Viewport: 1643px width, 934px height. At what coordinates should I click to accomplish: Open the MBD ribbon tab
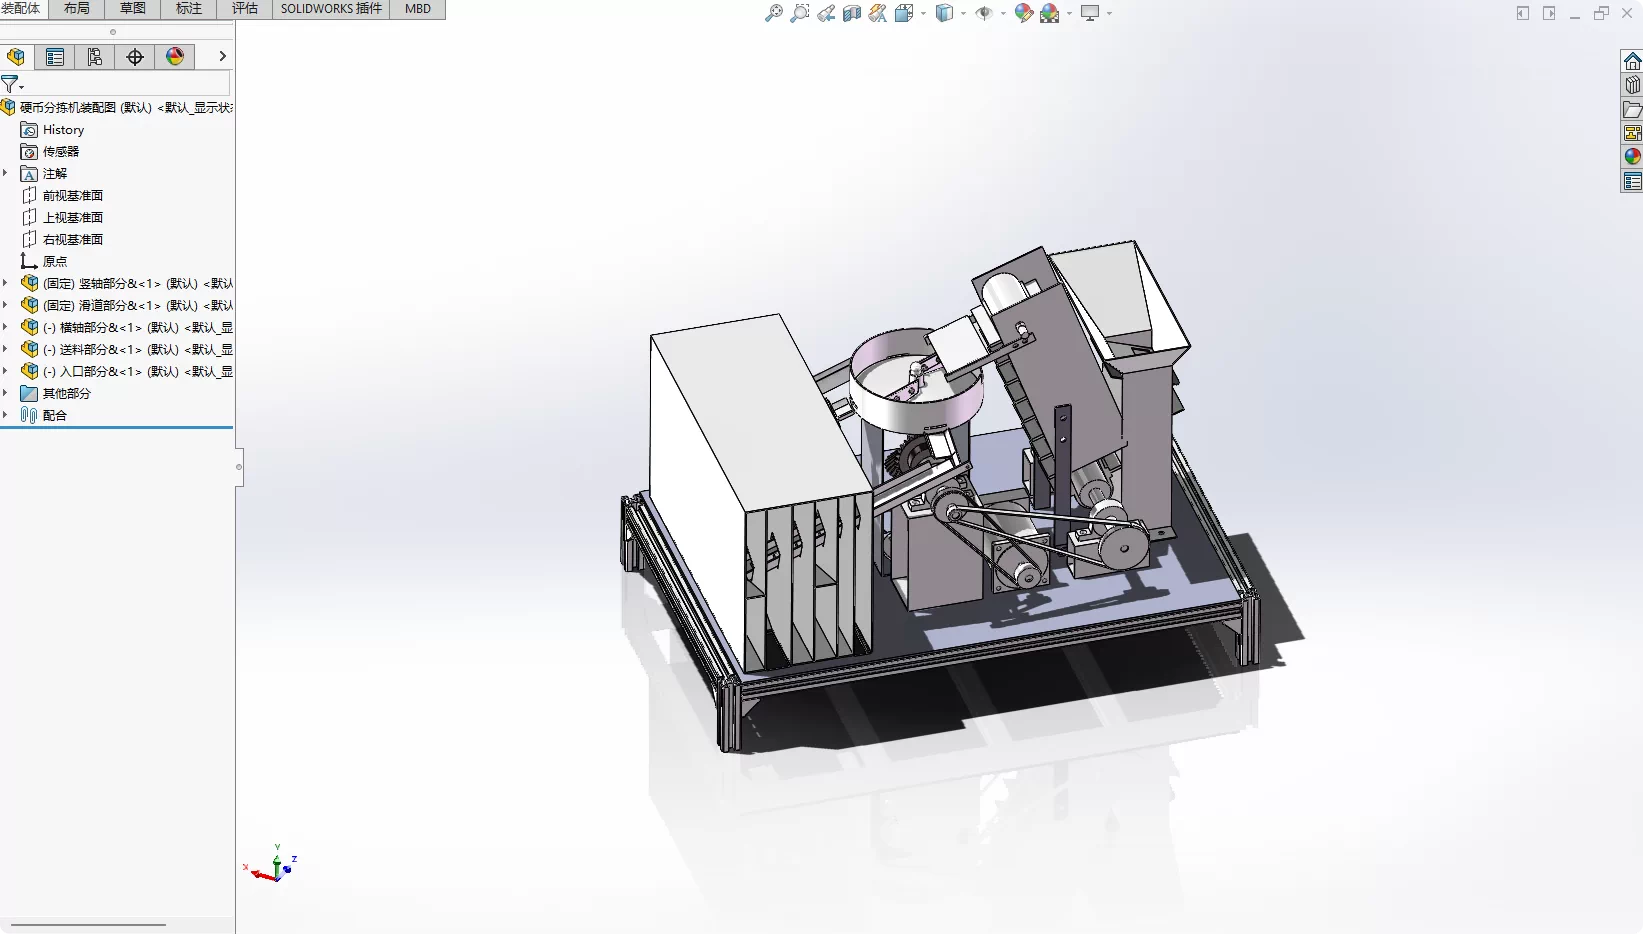coord(418,8)
